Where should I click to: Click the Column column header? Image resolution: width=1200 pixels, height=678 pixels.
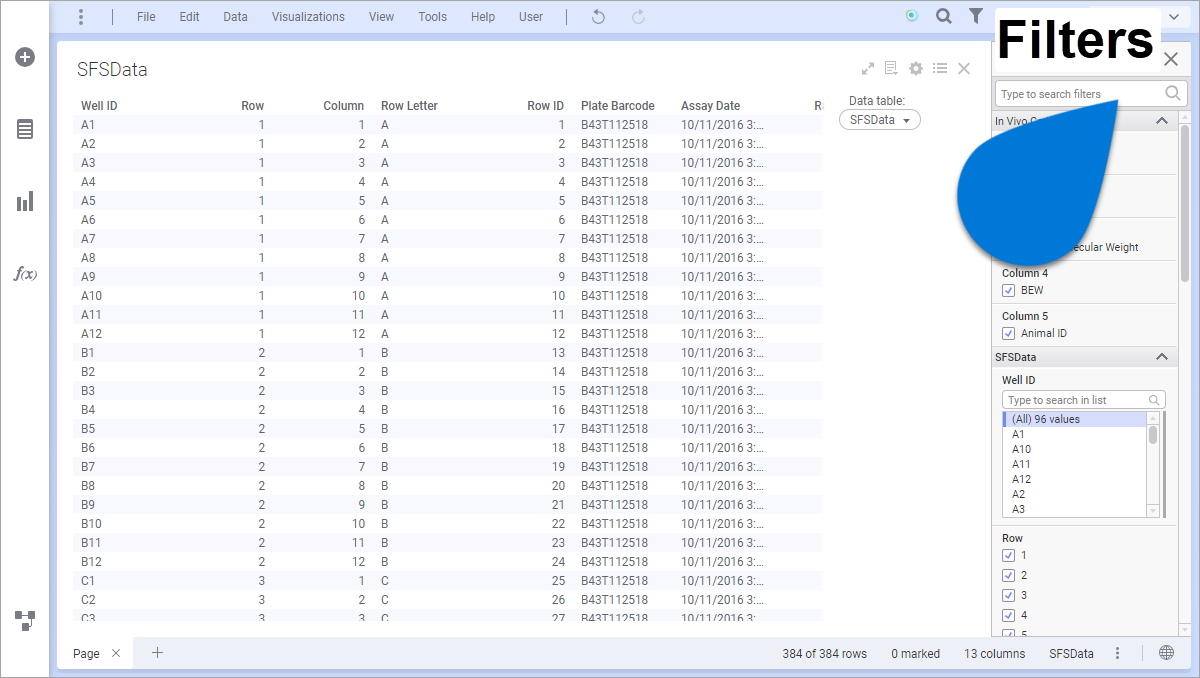[x=344, y=105]
